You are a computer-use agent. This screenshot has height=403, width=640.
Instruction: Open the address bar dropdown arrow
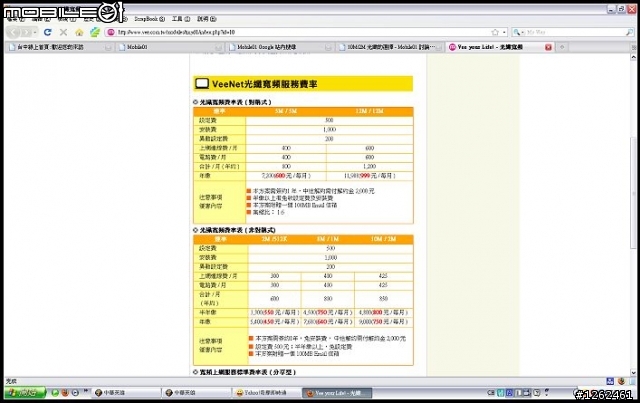click(504, 32)
